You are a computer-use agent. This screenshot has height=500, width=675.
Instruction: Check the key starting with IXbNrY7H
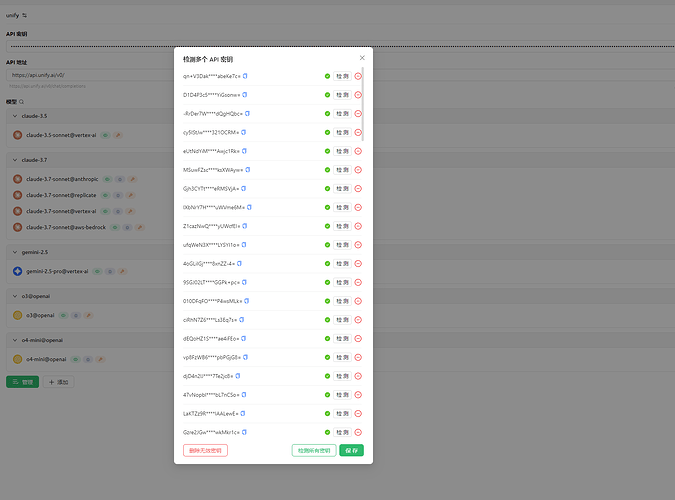[342, 208]
